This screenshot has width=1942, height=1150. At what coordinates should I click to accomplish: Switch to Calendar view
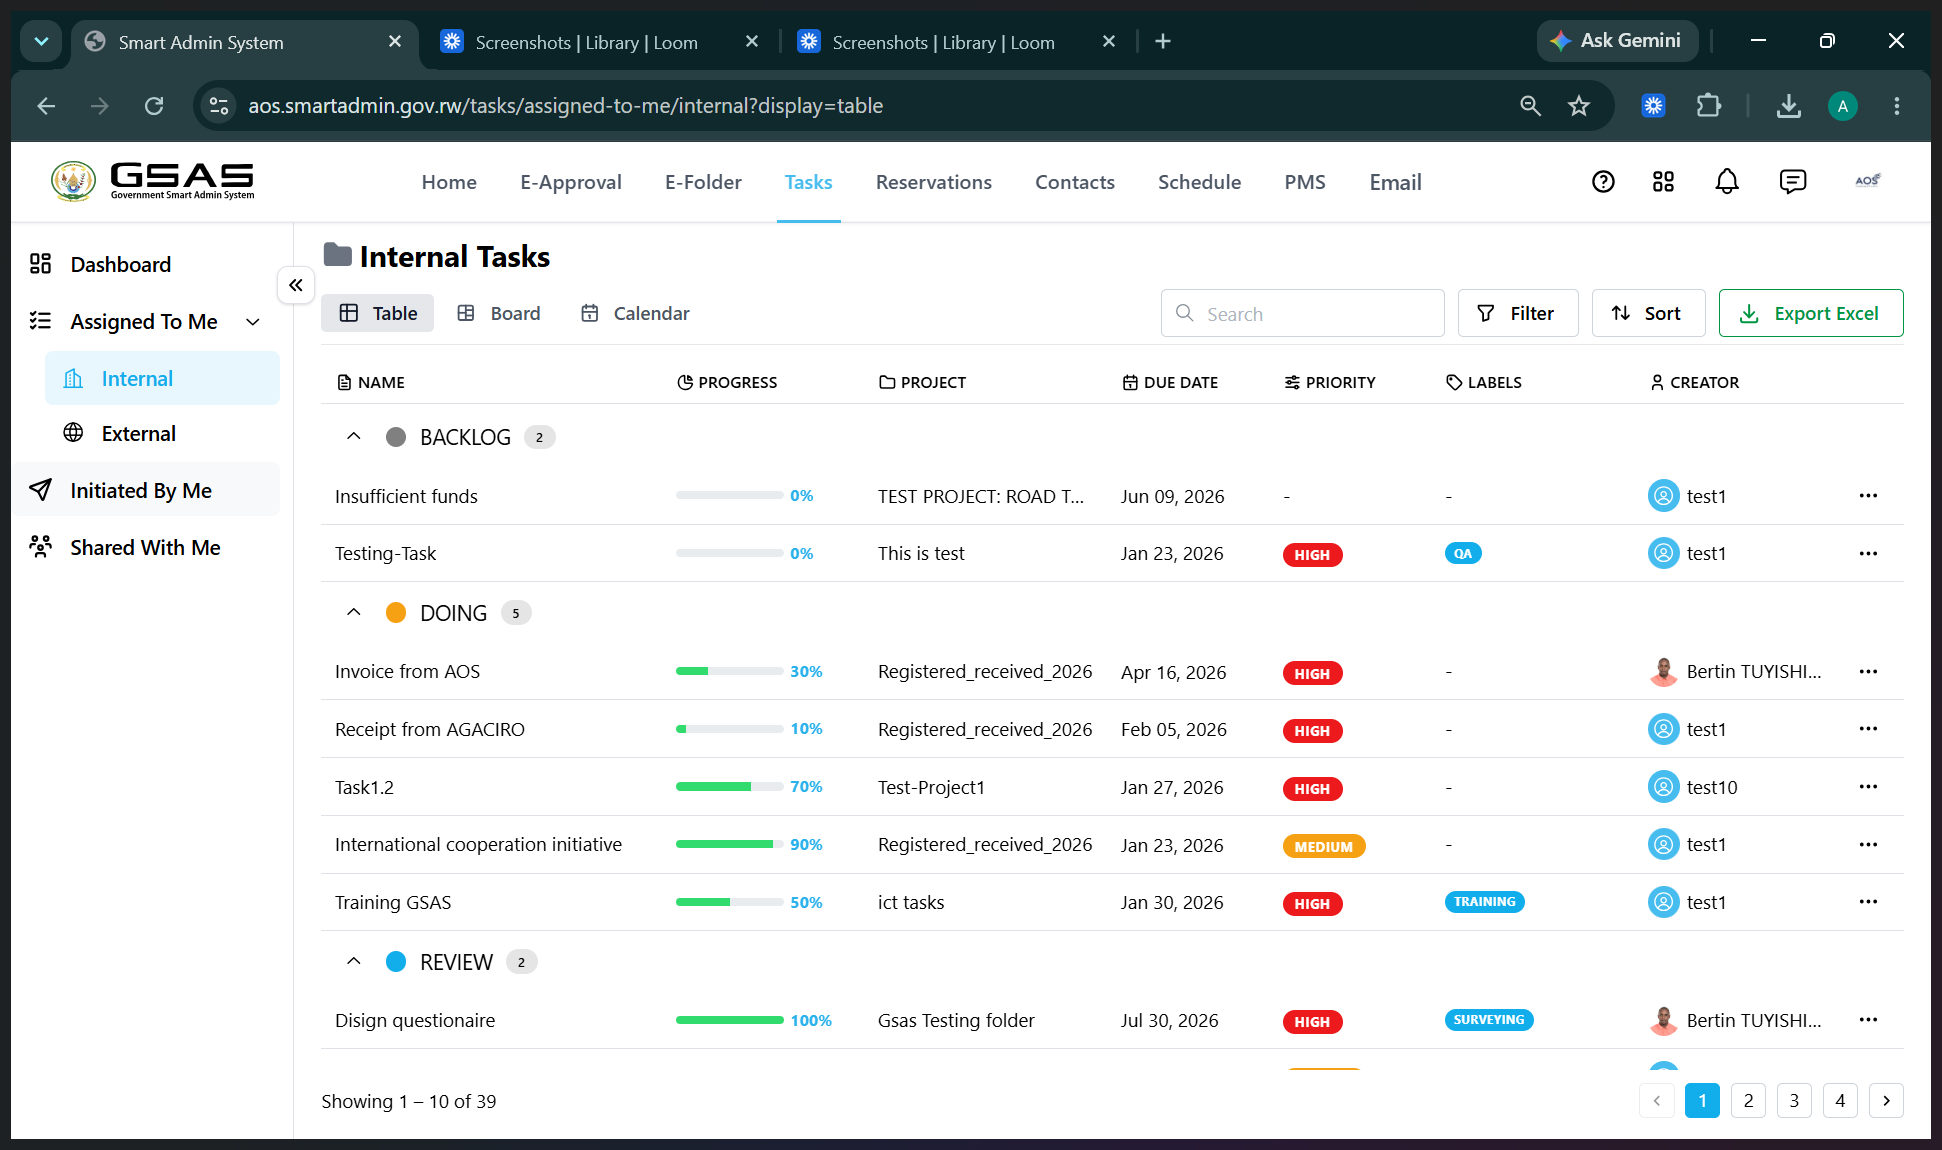point(636,313)
